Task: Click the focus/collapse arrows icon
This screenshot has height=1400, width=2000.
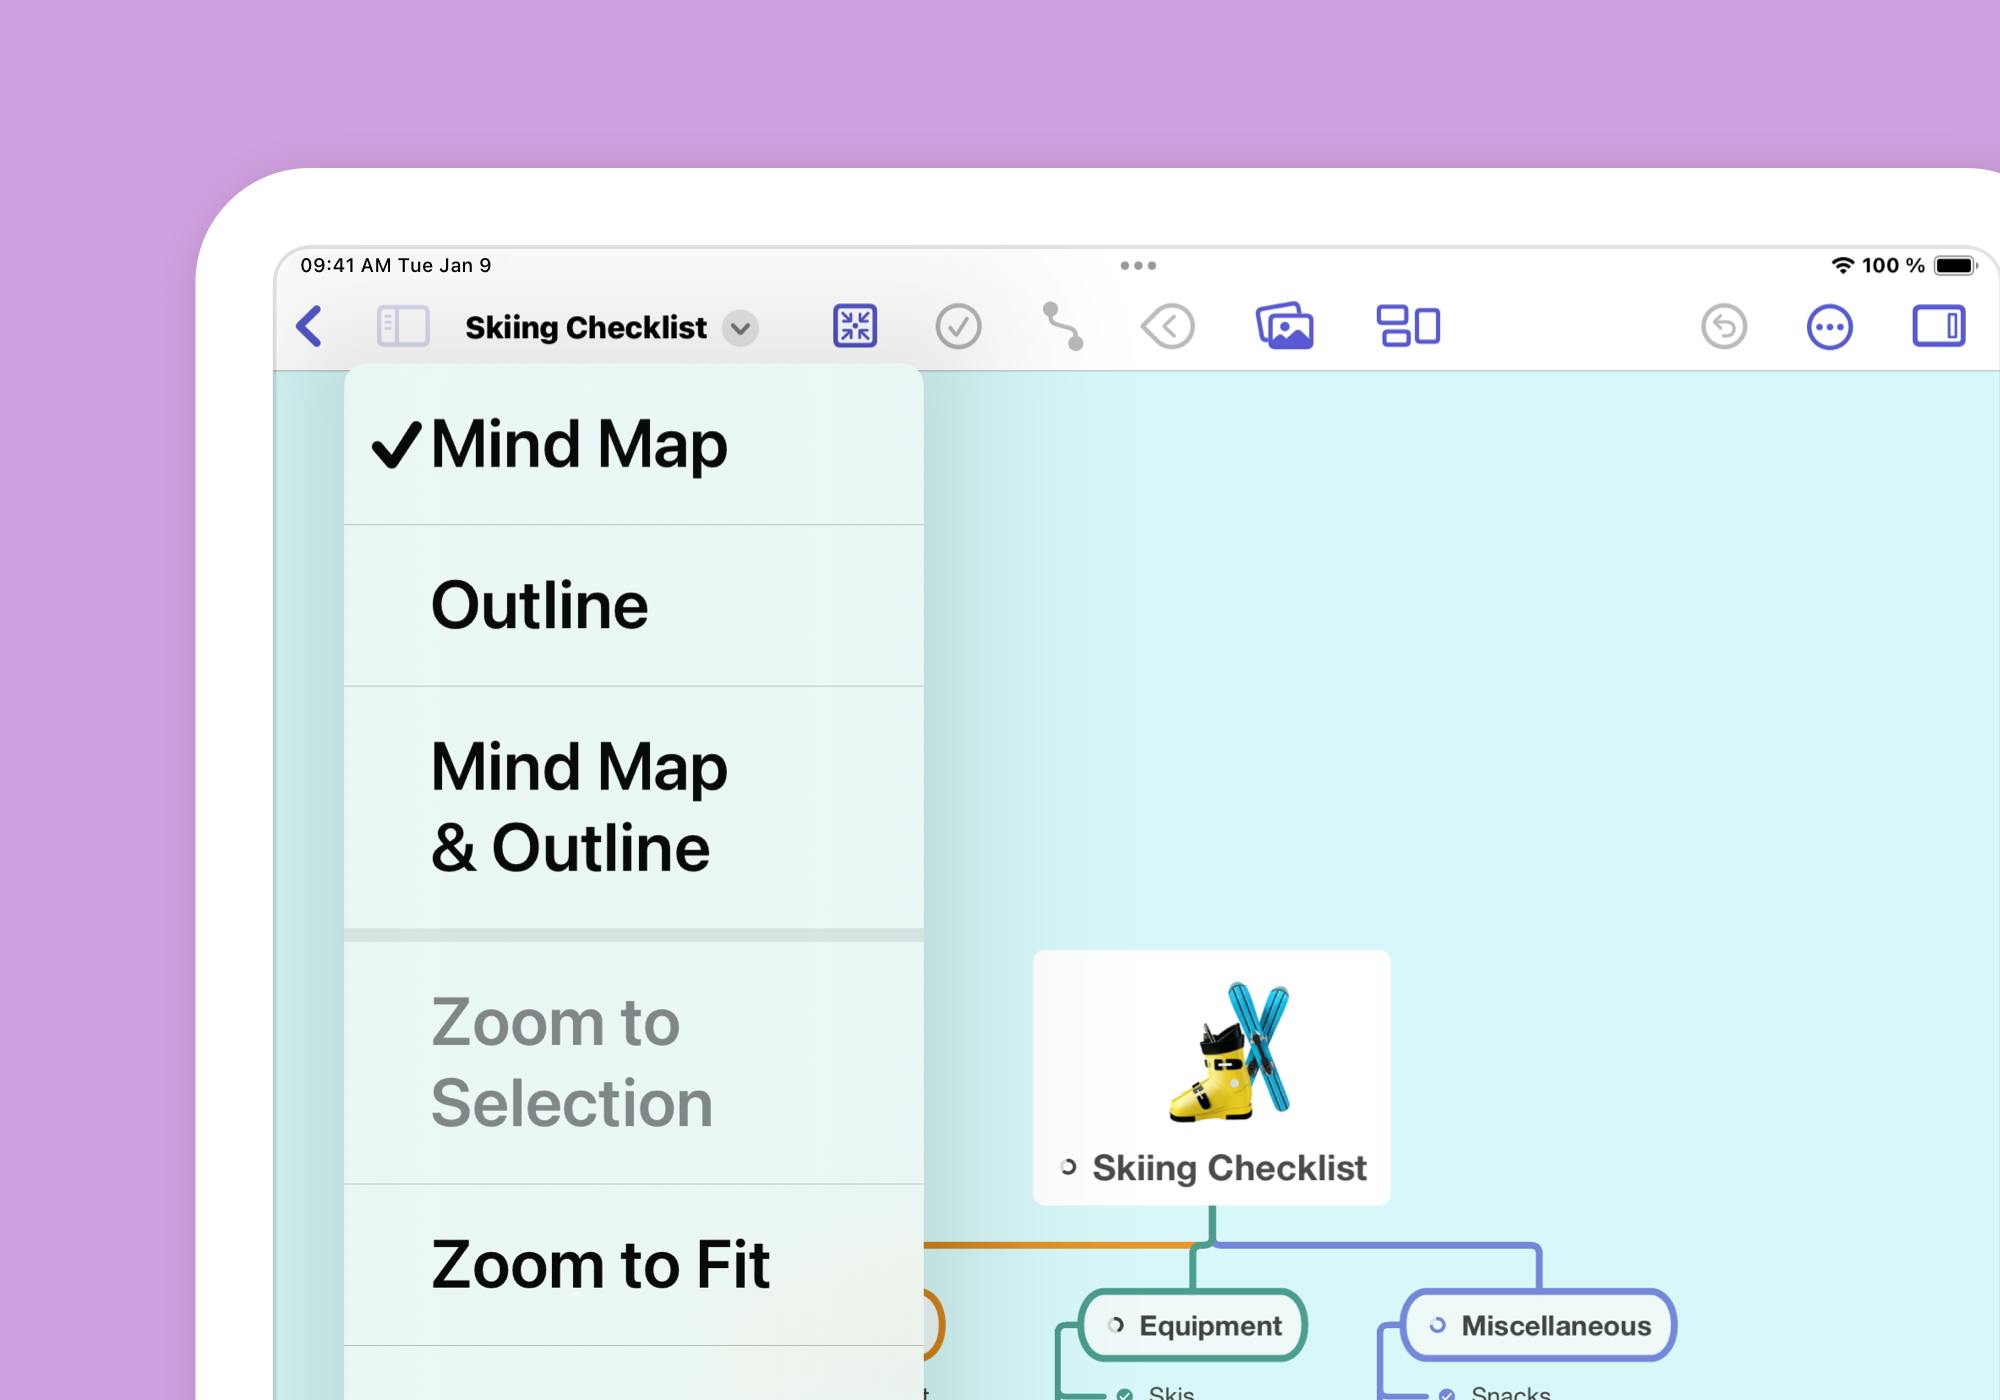Action: (855, 326)
